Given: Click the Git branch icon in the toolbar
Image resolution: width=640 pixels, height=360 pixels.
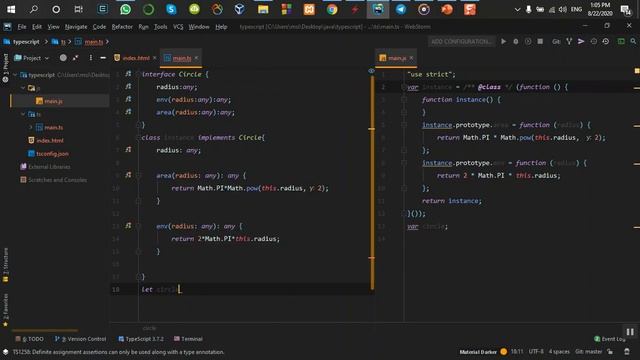Looking at the screenshot, I should [569, 41].
